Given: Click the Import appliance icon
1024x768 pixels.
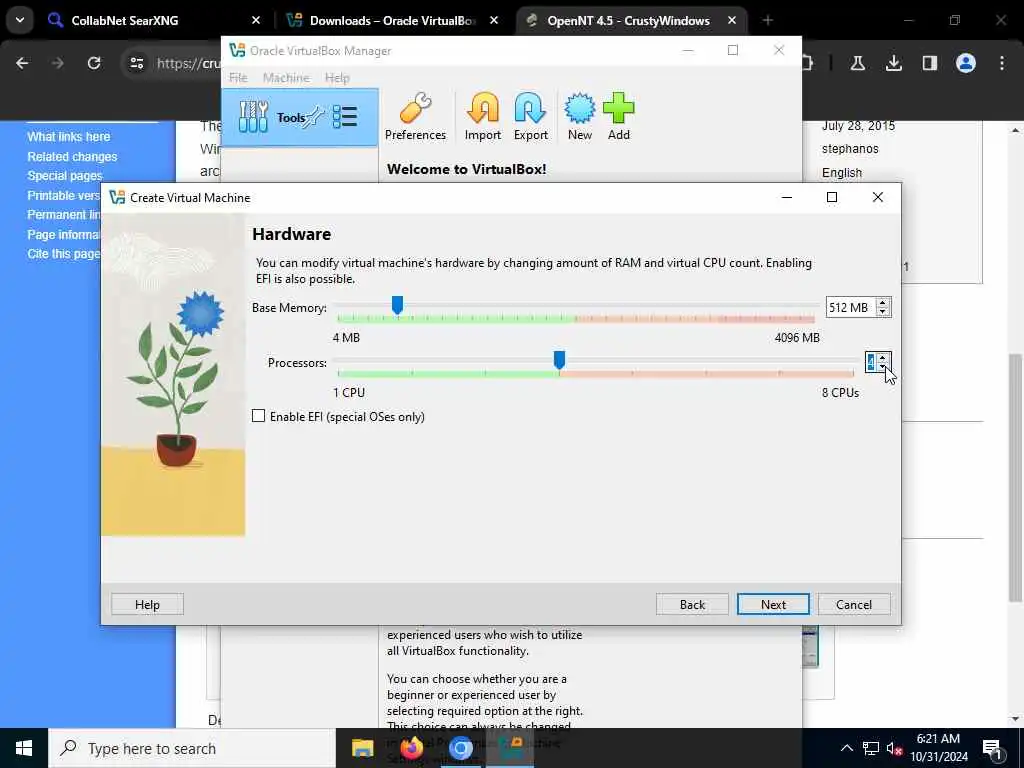Looking at the screenshot, I should [x=483, y=117].
